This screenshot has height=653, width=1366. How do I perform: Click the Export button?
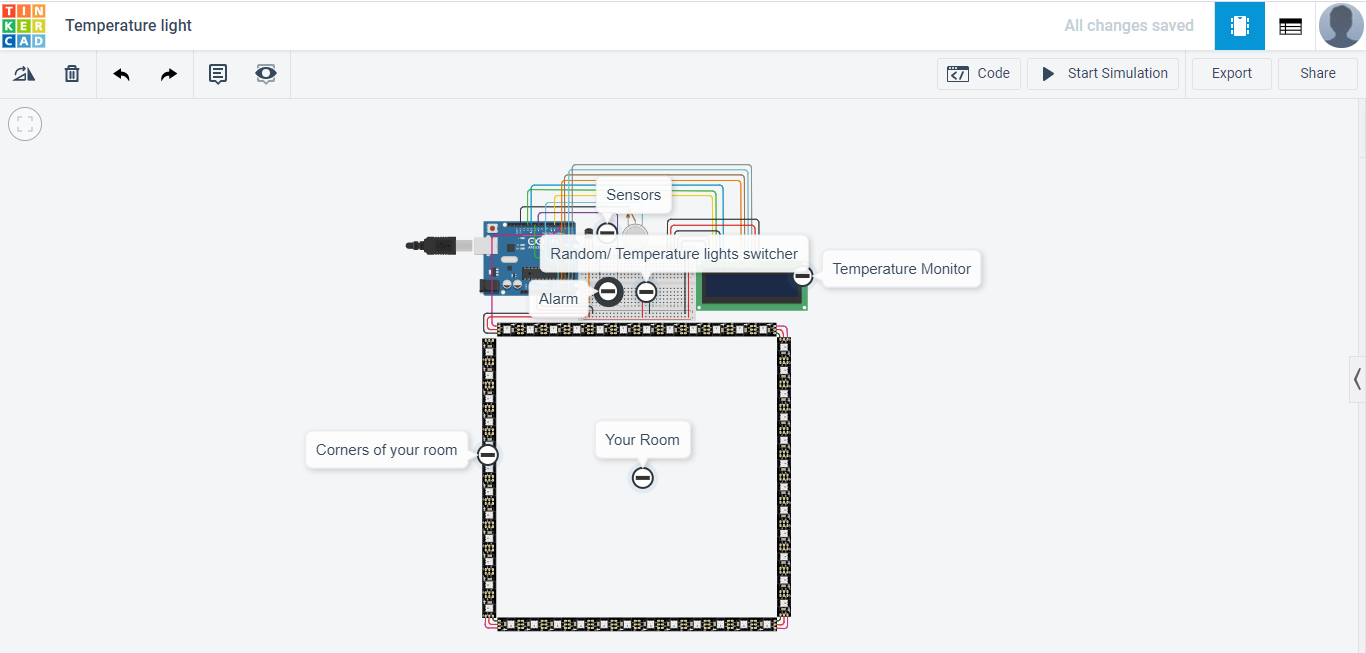click(1231, 73)
